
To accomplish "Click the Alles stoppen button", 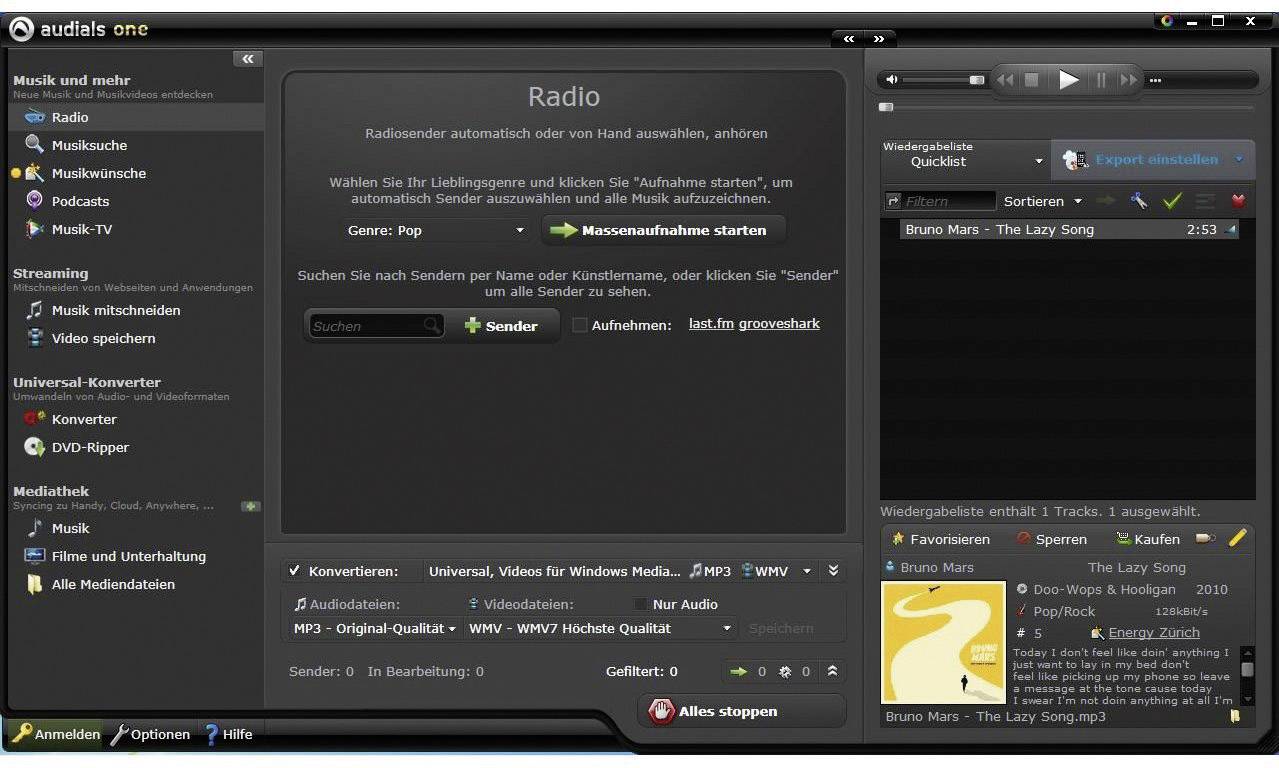I will pyautogui.click(x=742, y=711).
